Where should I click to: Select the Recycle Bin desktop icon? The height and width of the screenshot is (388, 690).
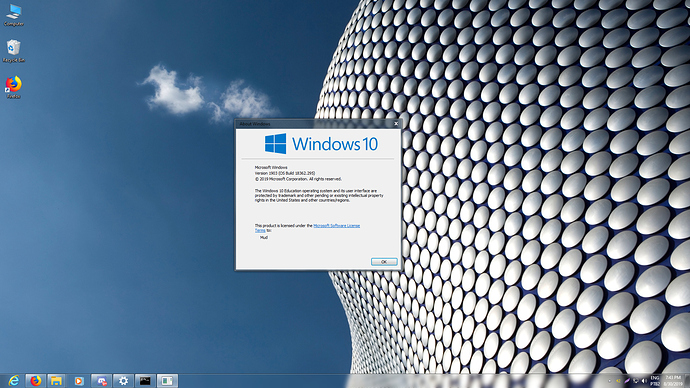coord(14,51)
